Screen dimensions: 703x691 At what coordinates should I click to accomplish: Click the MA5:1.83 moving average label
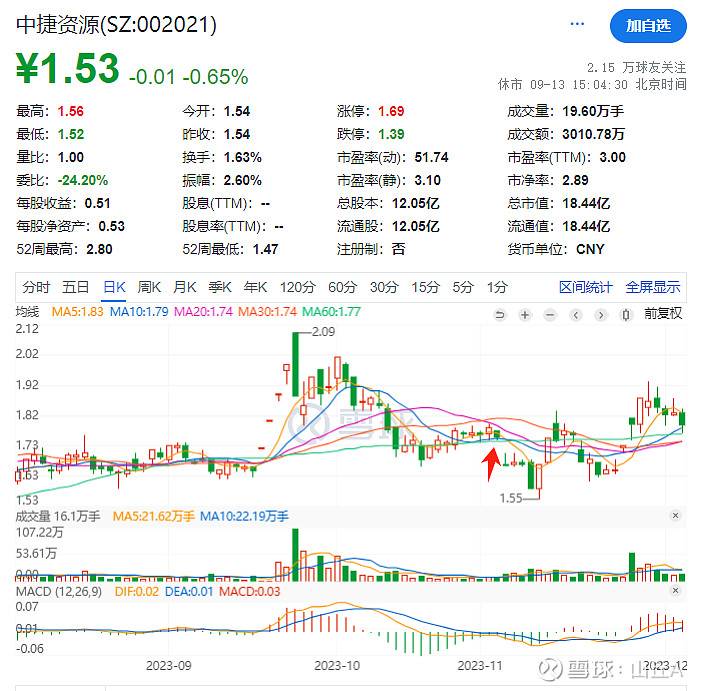pyautogui.click(x=78, y=312)
